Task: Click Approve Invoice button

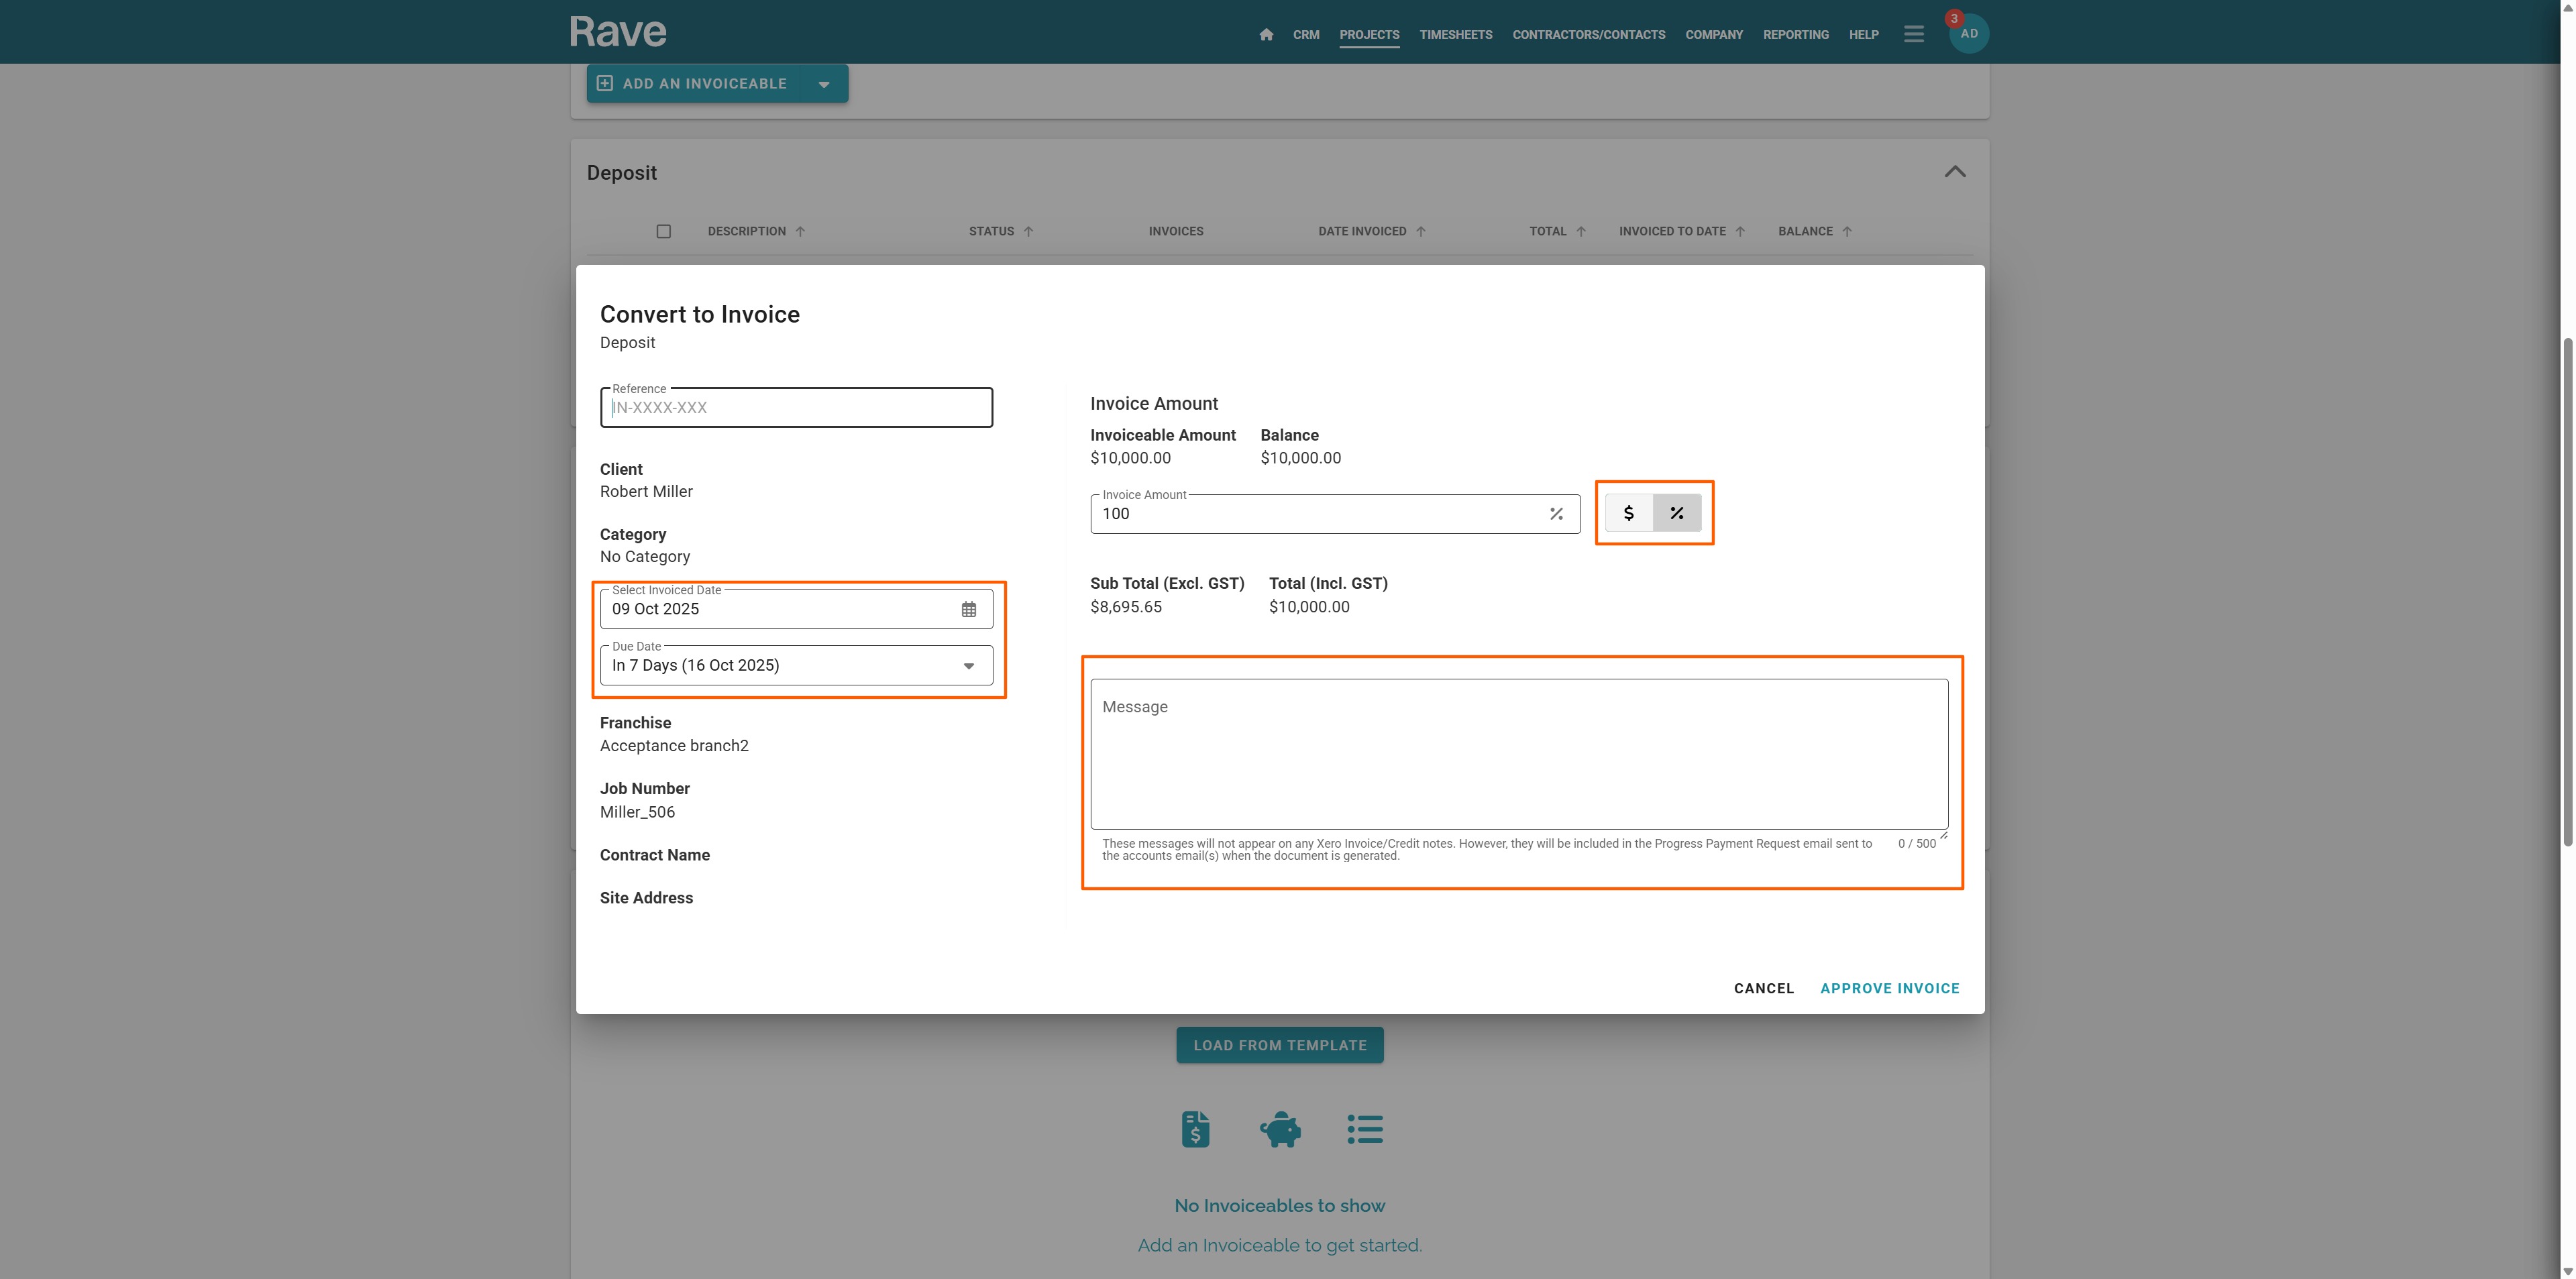Action: 1889,988
